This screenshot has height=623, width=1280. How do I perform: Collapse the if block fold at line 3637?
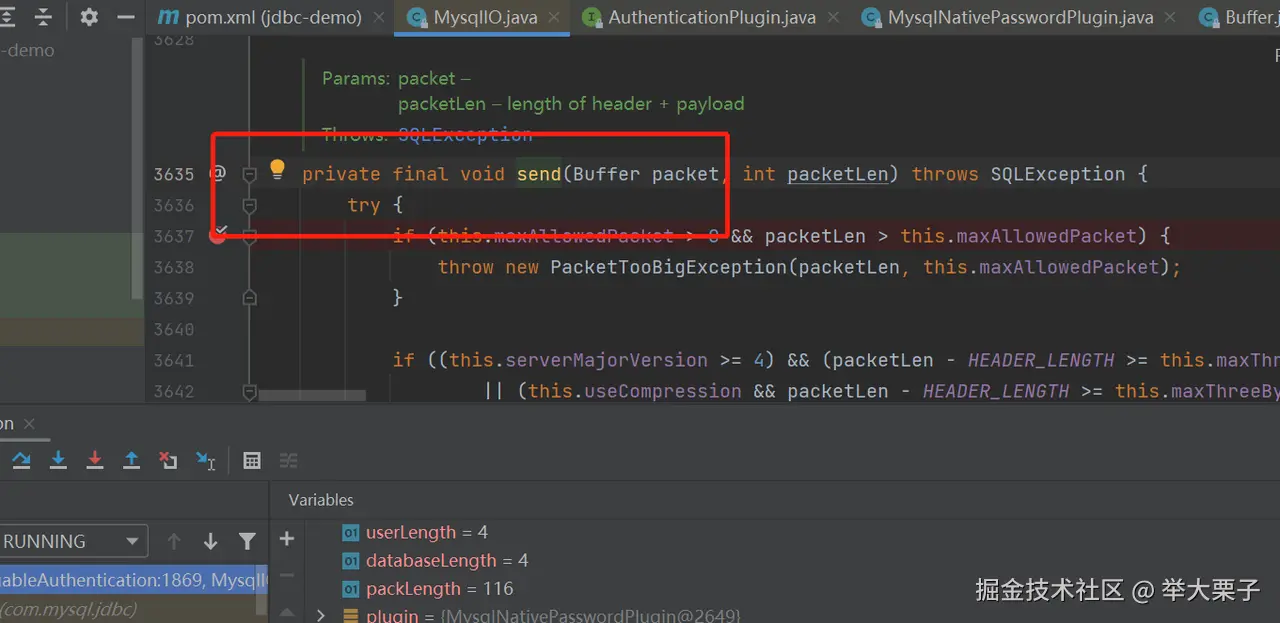tap(250, 236)
